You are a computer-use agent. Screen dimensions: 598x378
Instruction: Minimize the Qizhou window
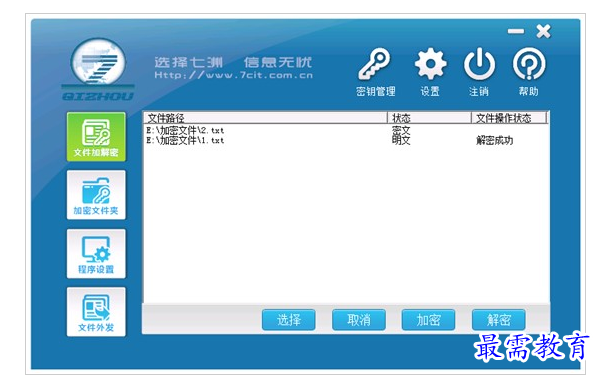516,31
